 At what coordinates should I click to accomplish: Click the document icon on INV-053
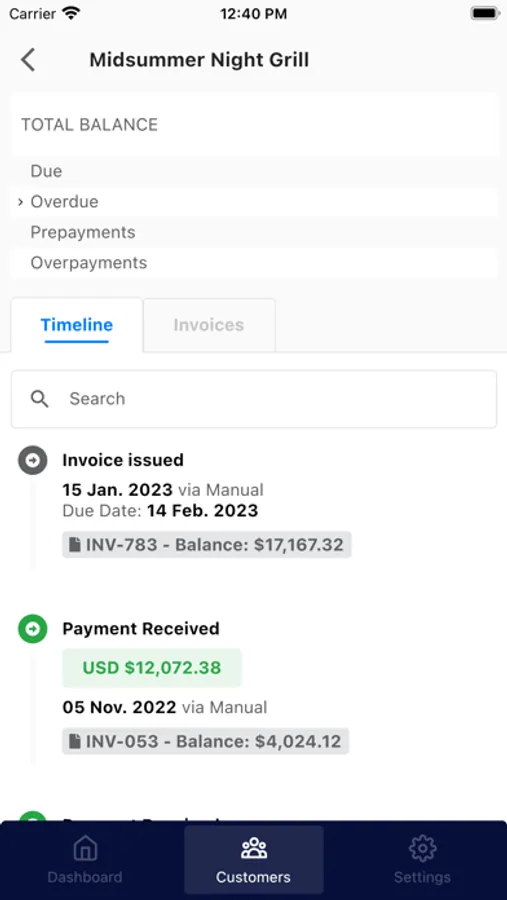click(75, 741)
